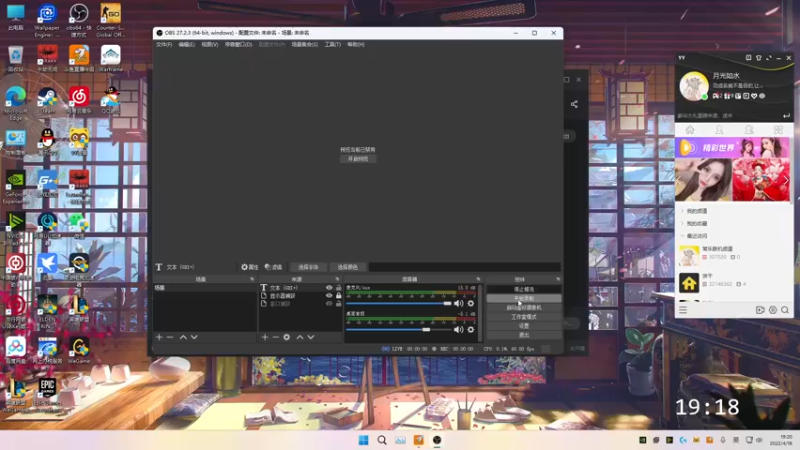Open 场景集合(S) menu in OBS
This screenshot has width=800, height=450.
click(305, 44)
